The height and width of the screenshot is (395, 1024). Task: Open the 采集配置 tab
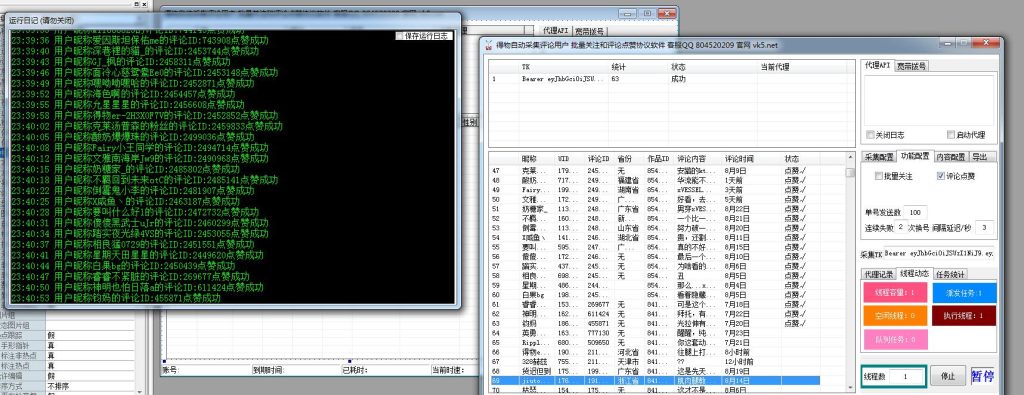pyautogui.click(x=879, y=157)
